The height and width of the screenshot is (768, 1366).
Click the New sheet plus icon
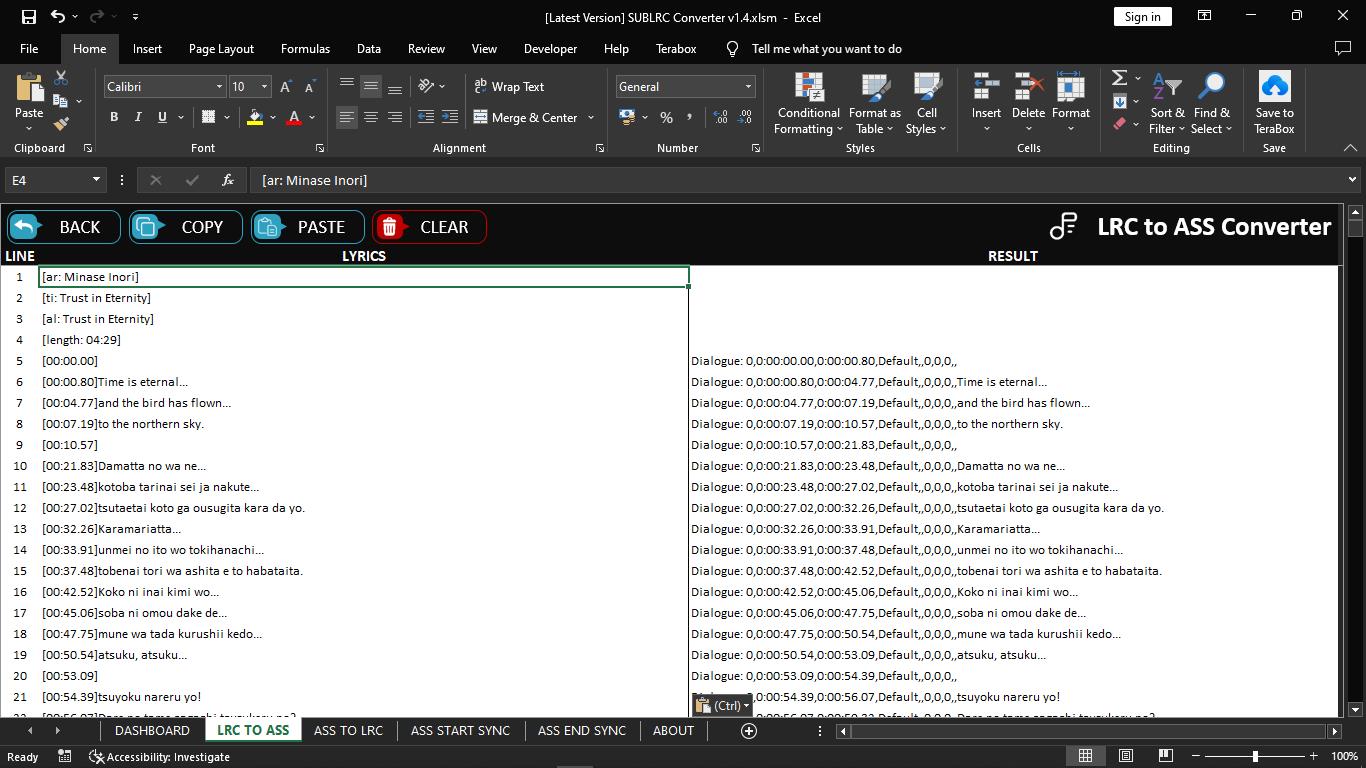[748, 731]
